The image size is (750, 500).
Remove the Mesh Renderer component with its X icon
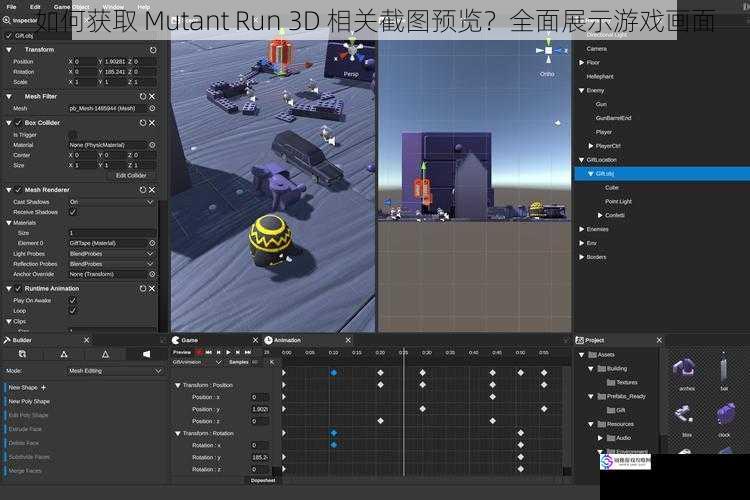152,190
